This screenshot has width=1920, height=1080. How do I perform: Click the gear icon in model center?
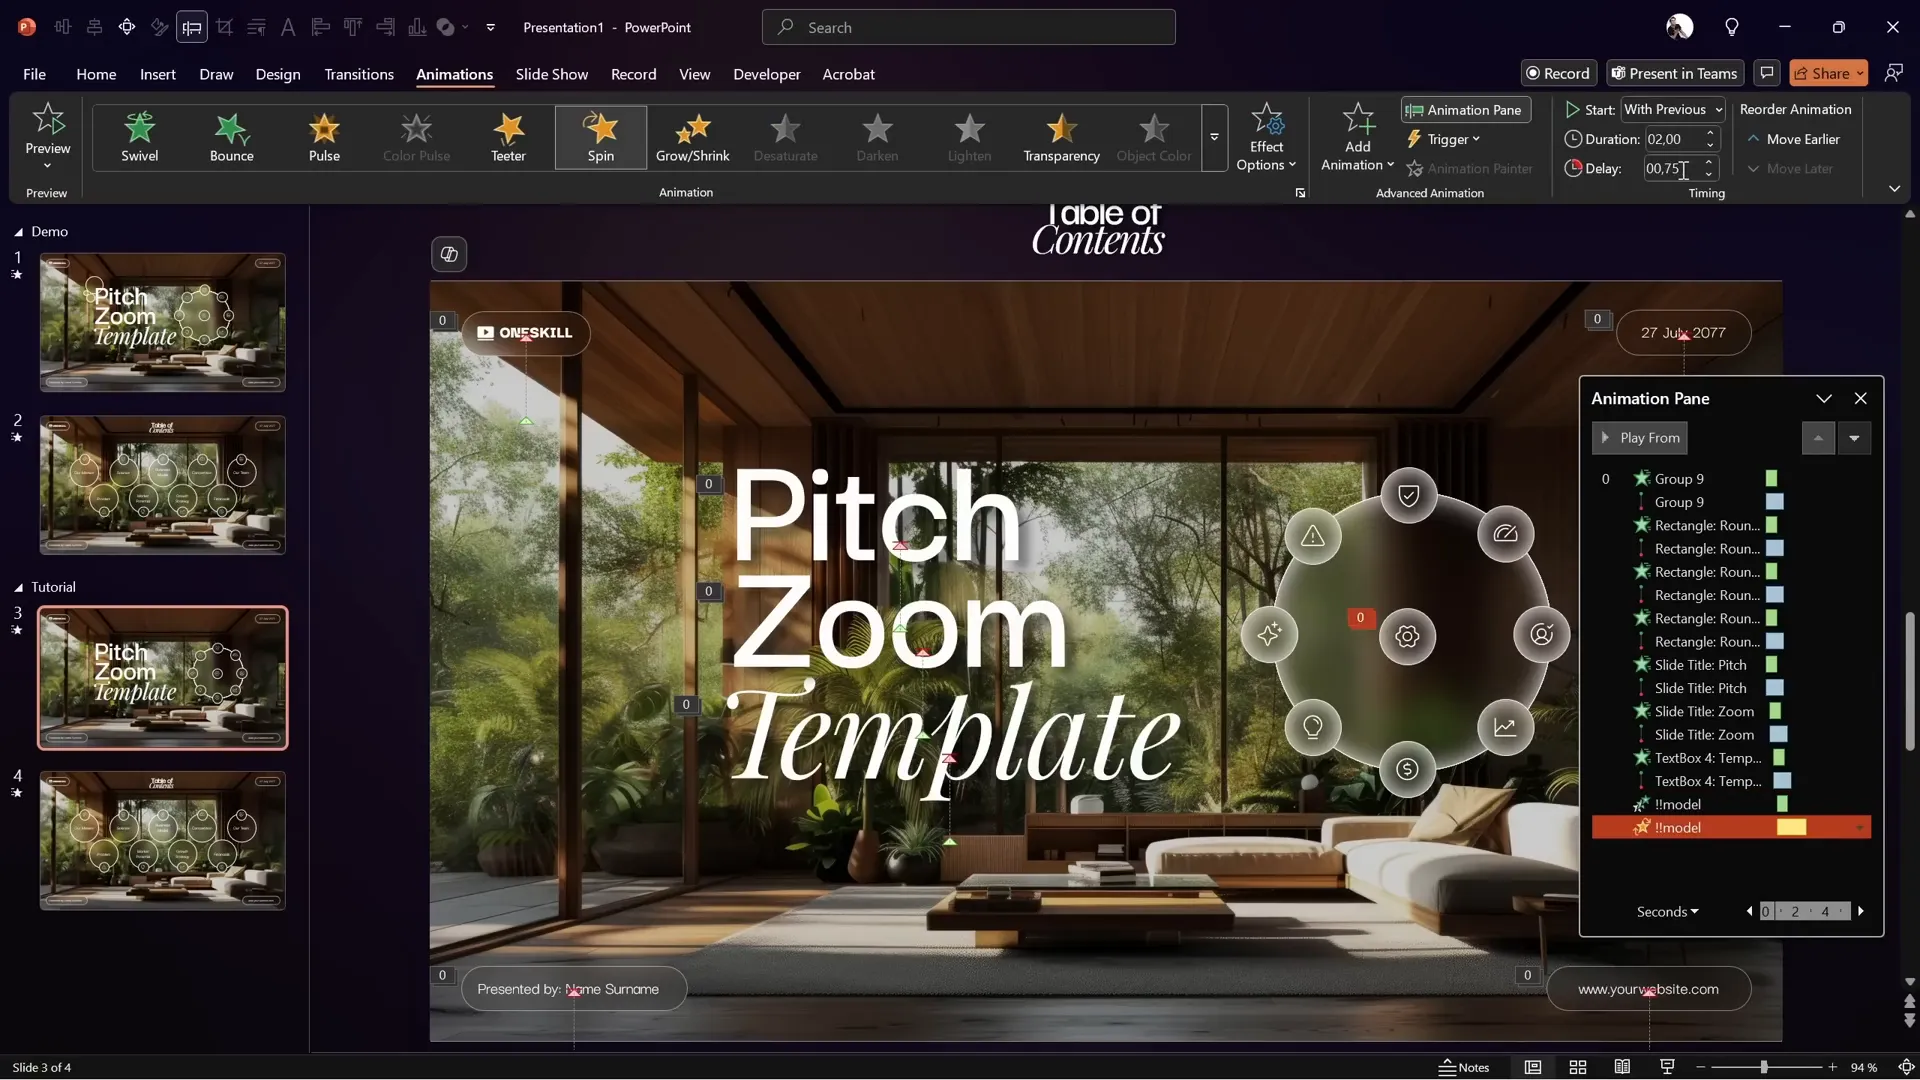tap(1407, 636)
